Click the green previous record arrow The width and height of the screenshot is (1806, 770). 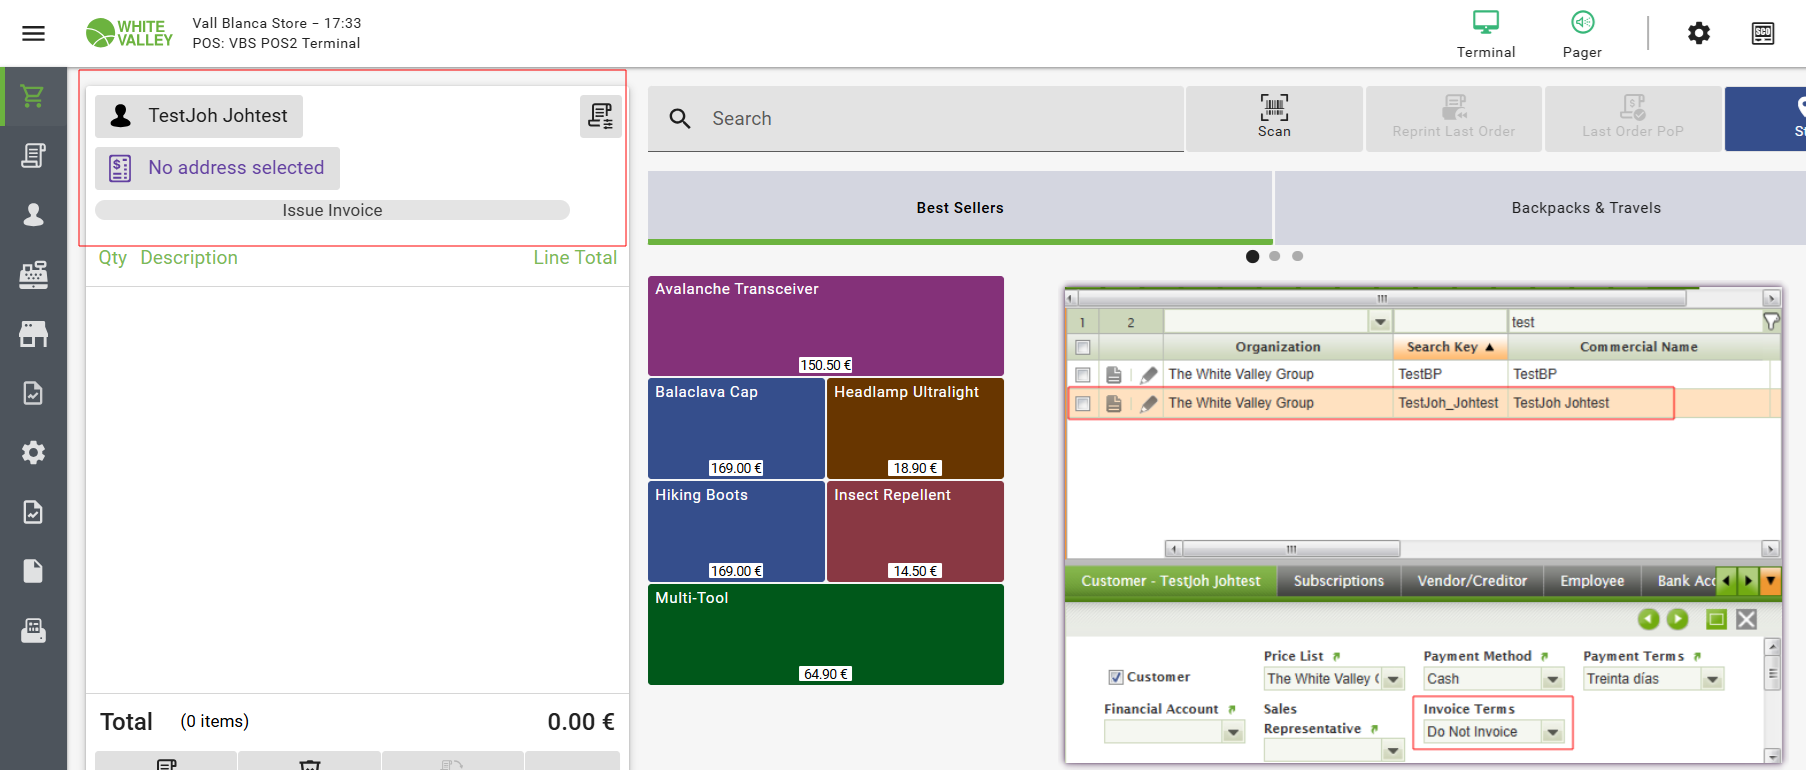[1648, 619]
